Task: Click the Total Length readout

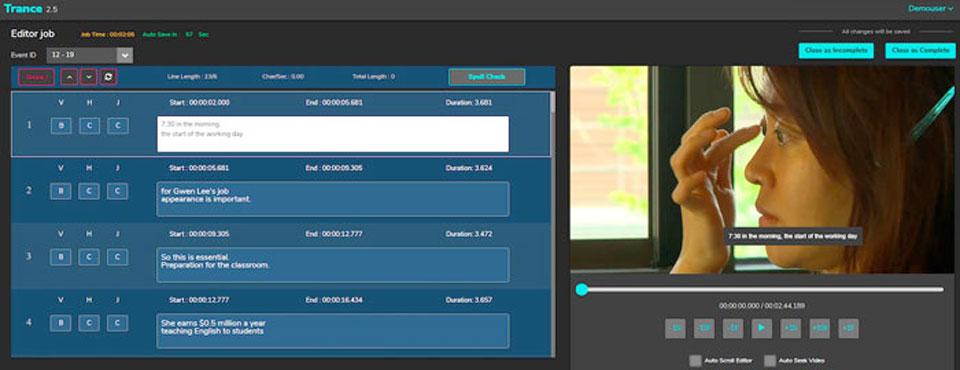Action: point(373,77)
